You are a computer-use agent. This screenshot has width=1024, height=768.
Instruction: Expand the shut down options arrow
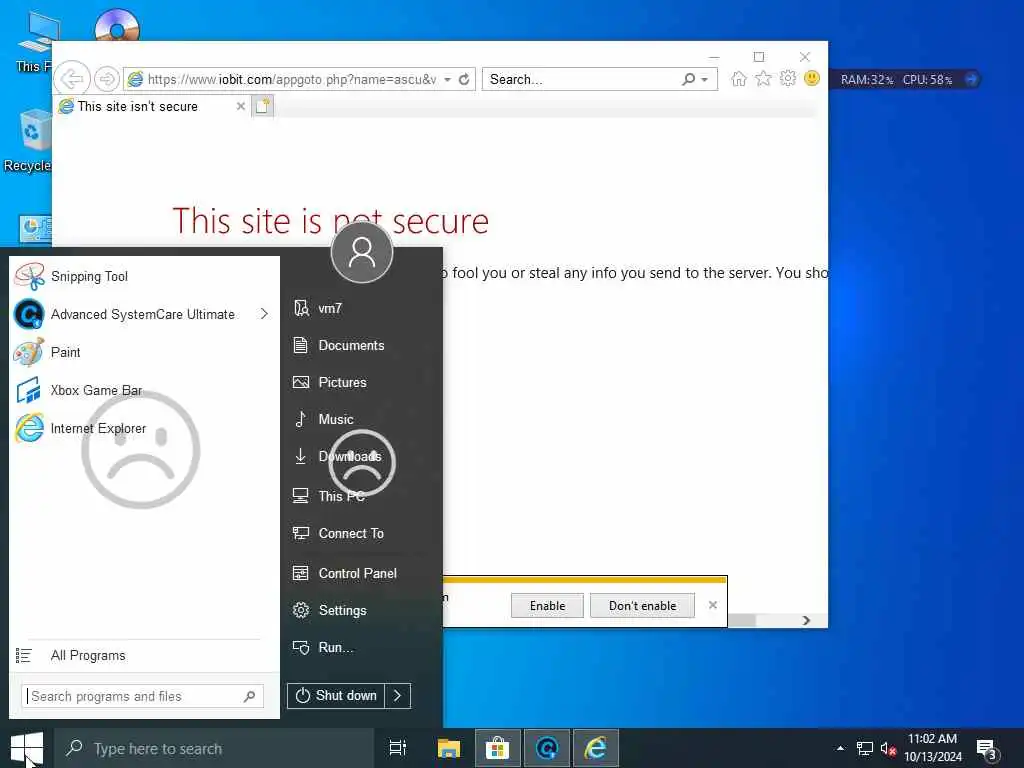tap(398, 696)
